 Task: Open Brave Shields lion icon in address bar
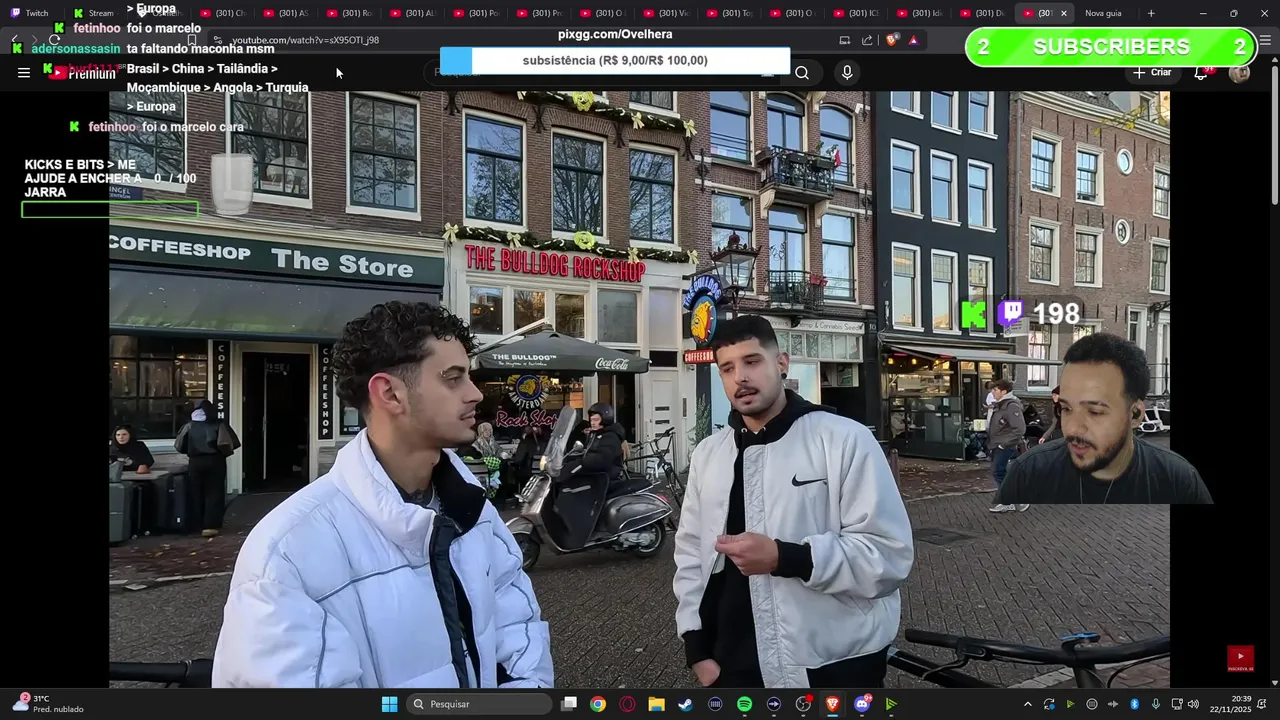point(892,40)
